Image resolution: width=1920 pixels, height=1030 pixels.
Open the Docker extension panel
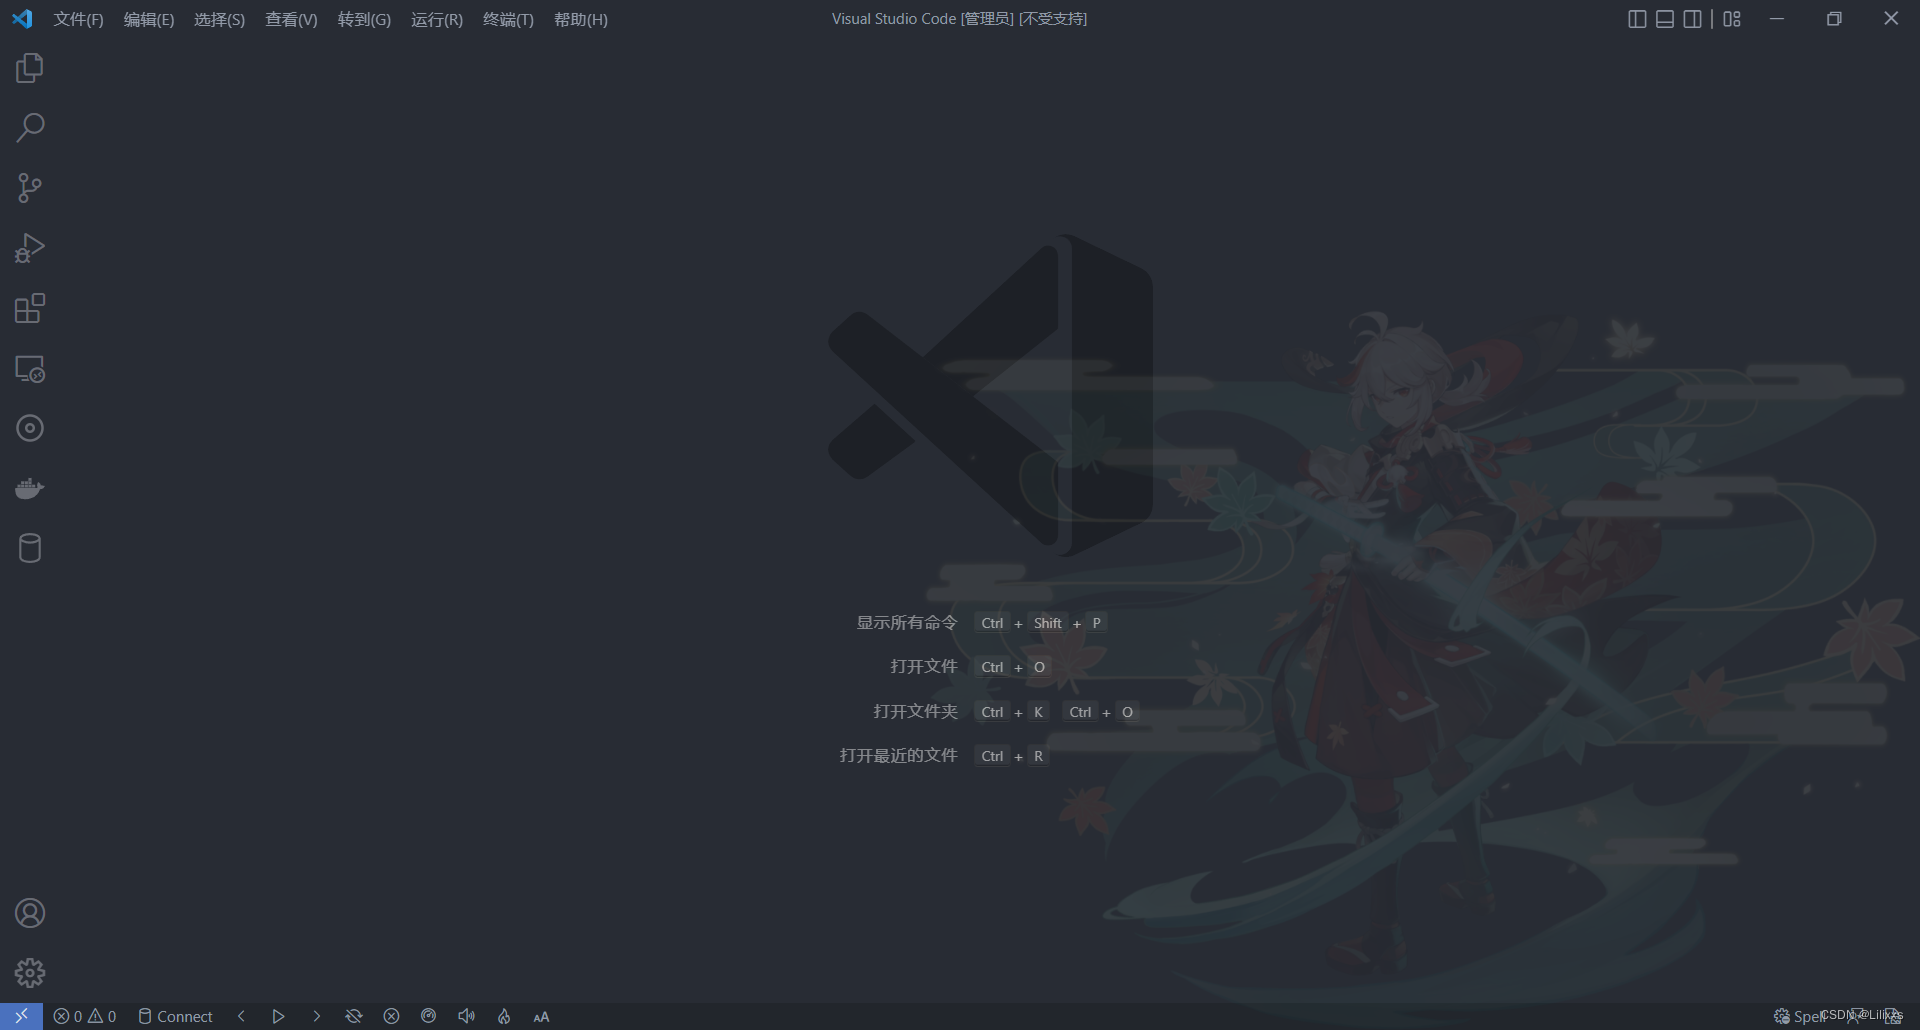click(29, 488)
